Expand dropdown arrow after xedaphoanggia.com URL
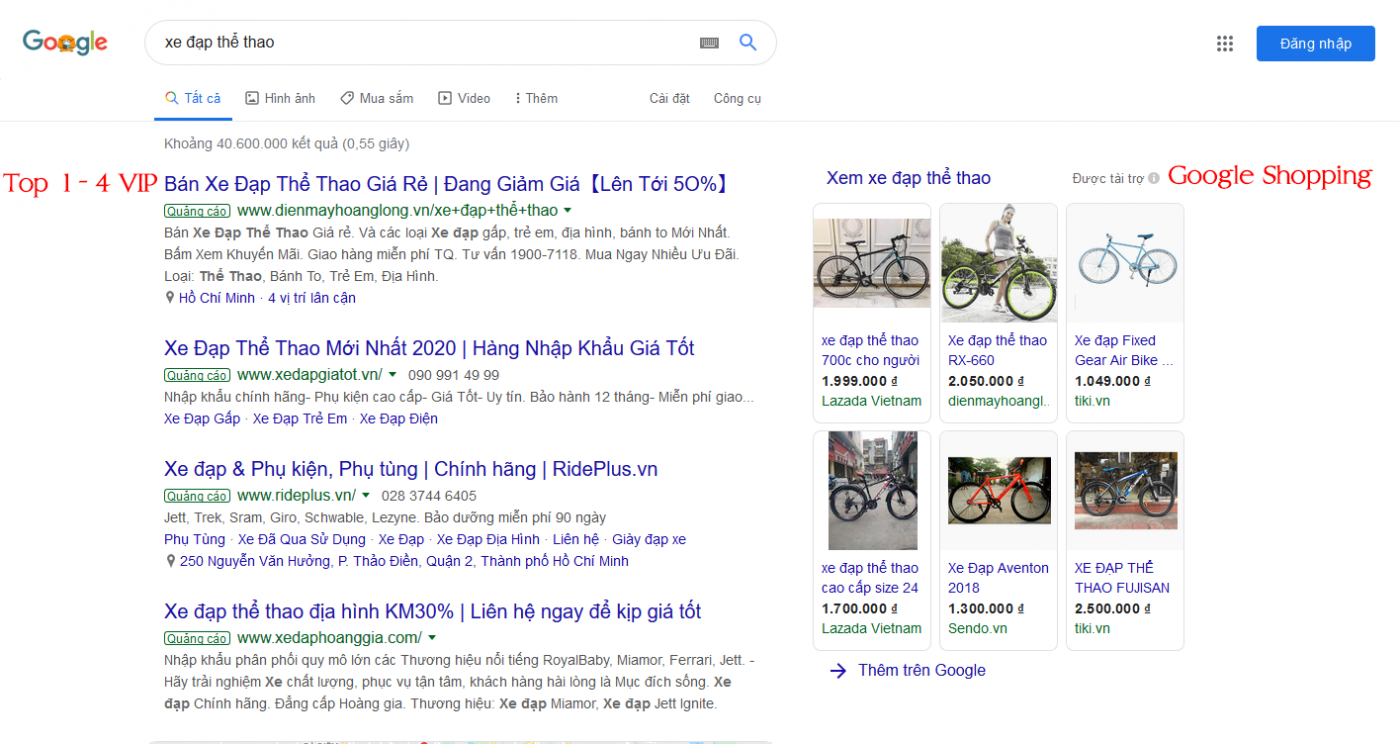This screenshot has width=1400, height=744. click(x=432, y=638)
